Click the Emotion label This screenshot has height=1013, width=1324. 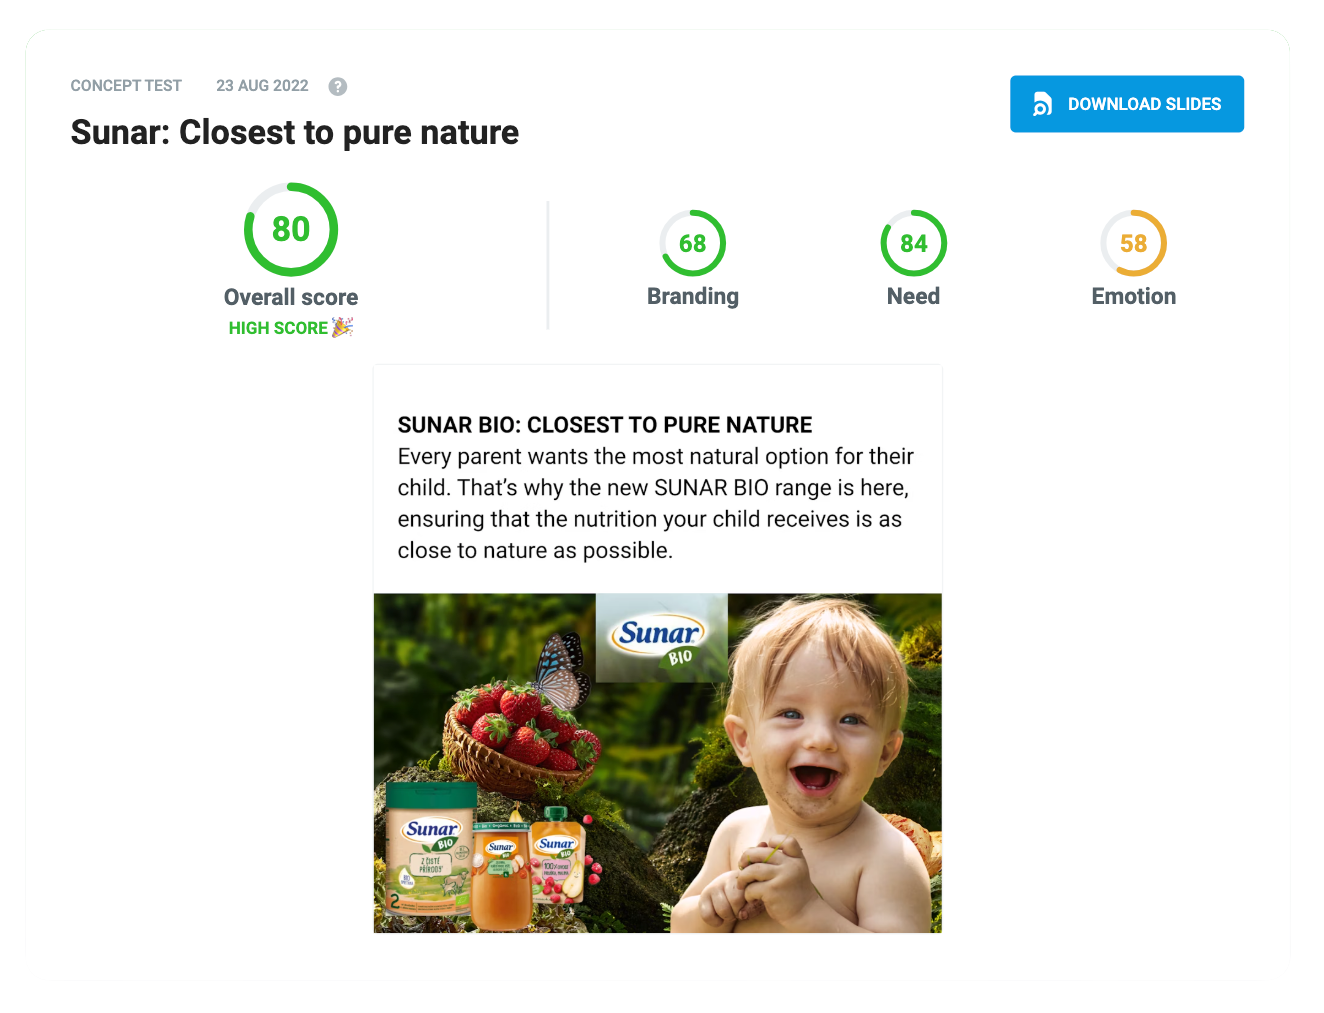(1134, 296)
